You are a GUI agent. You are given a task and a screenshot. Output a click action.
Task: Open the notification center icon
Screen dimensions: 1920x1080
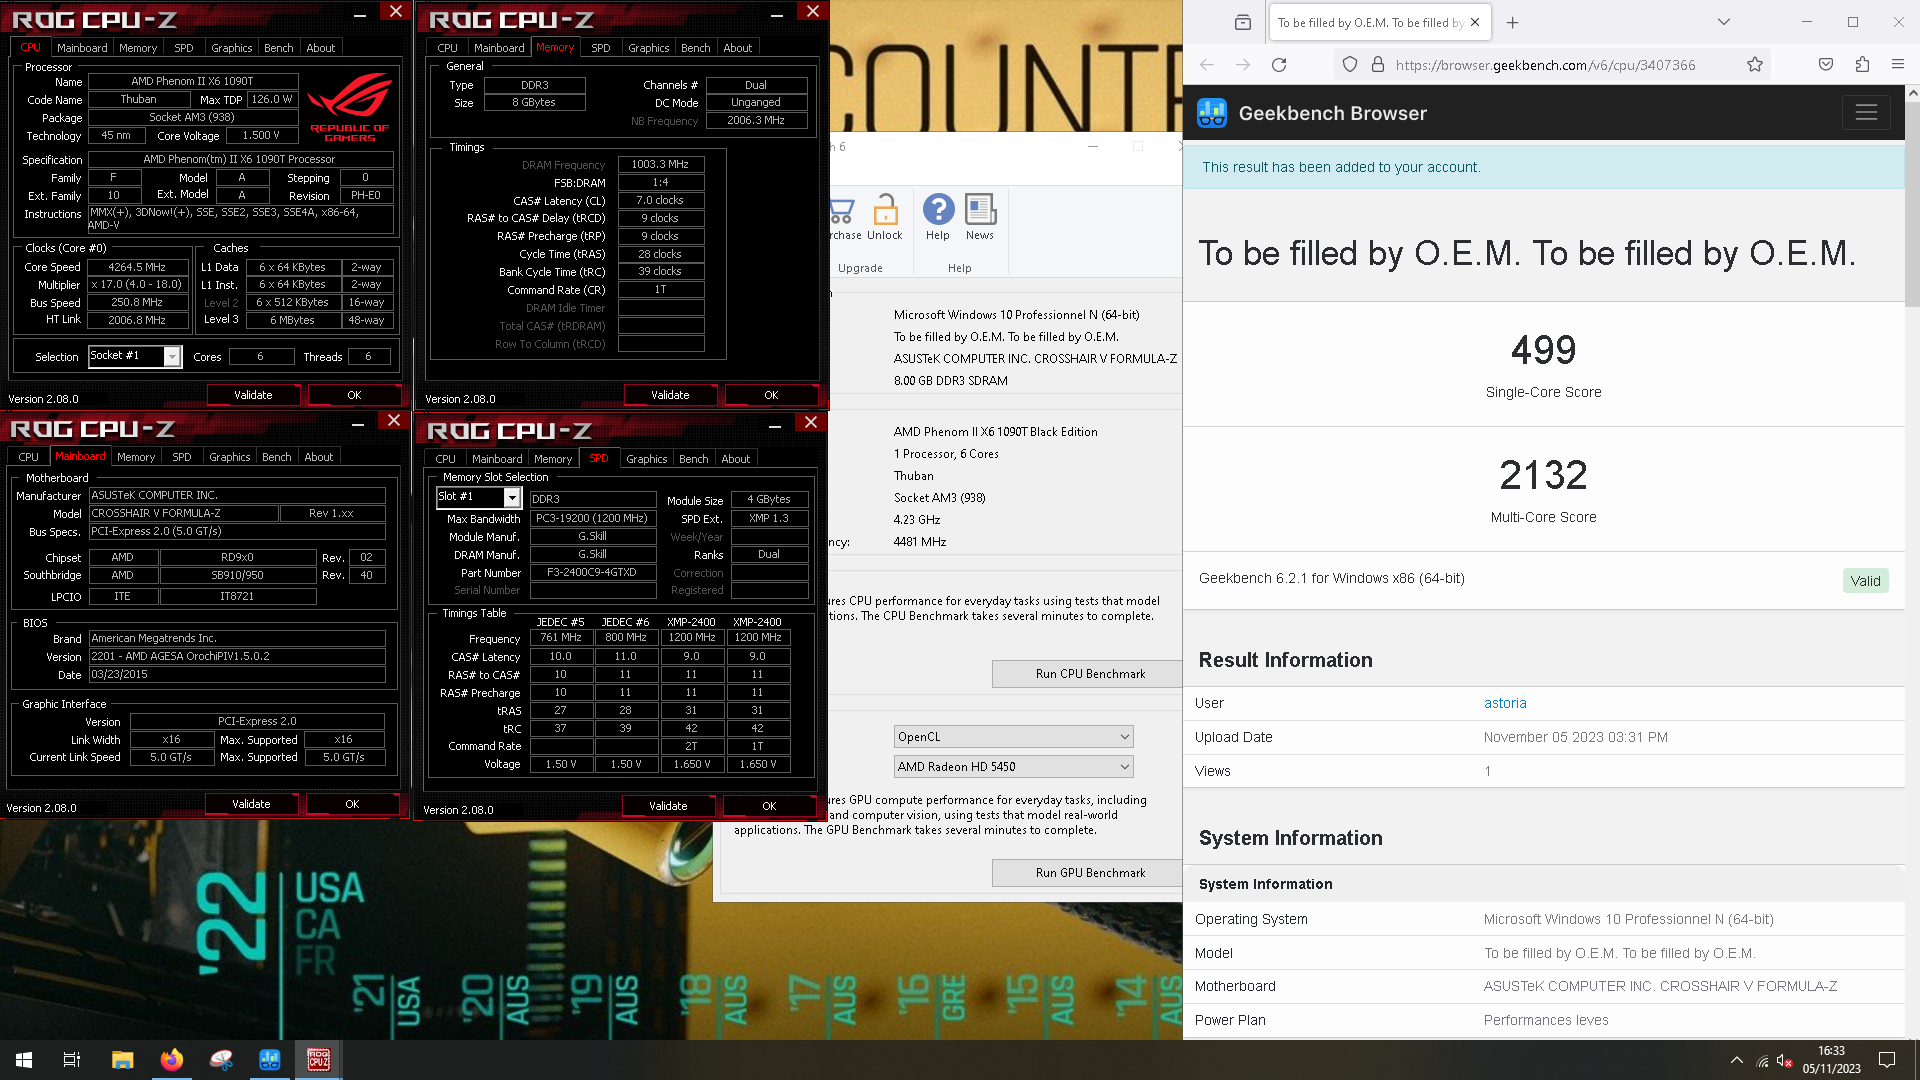click(x=1887, y=1060)
